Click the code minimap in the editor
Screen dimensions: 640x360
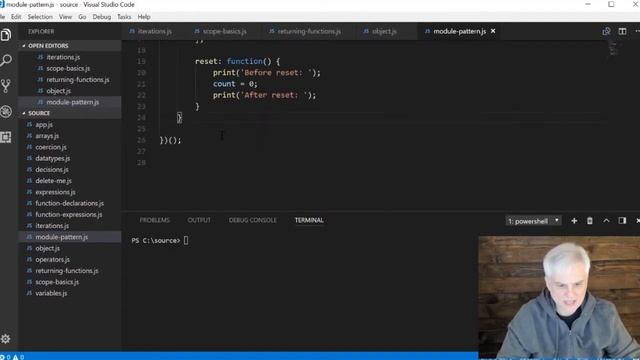[613, 48]
